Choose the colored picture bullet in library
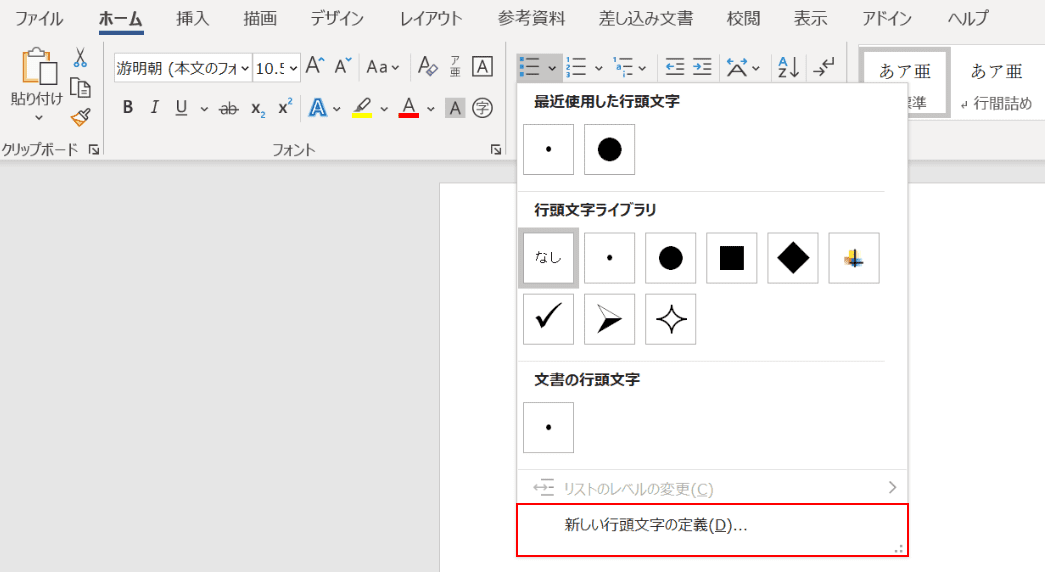1045x572 pixels. pos(854,258)
